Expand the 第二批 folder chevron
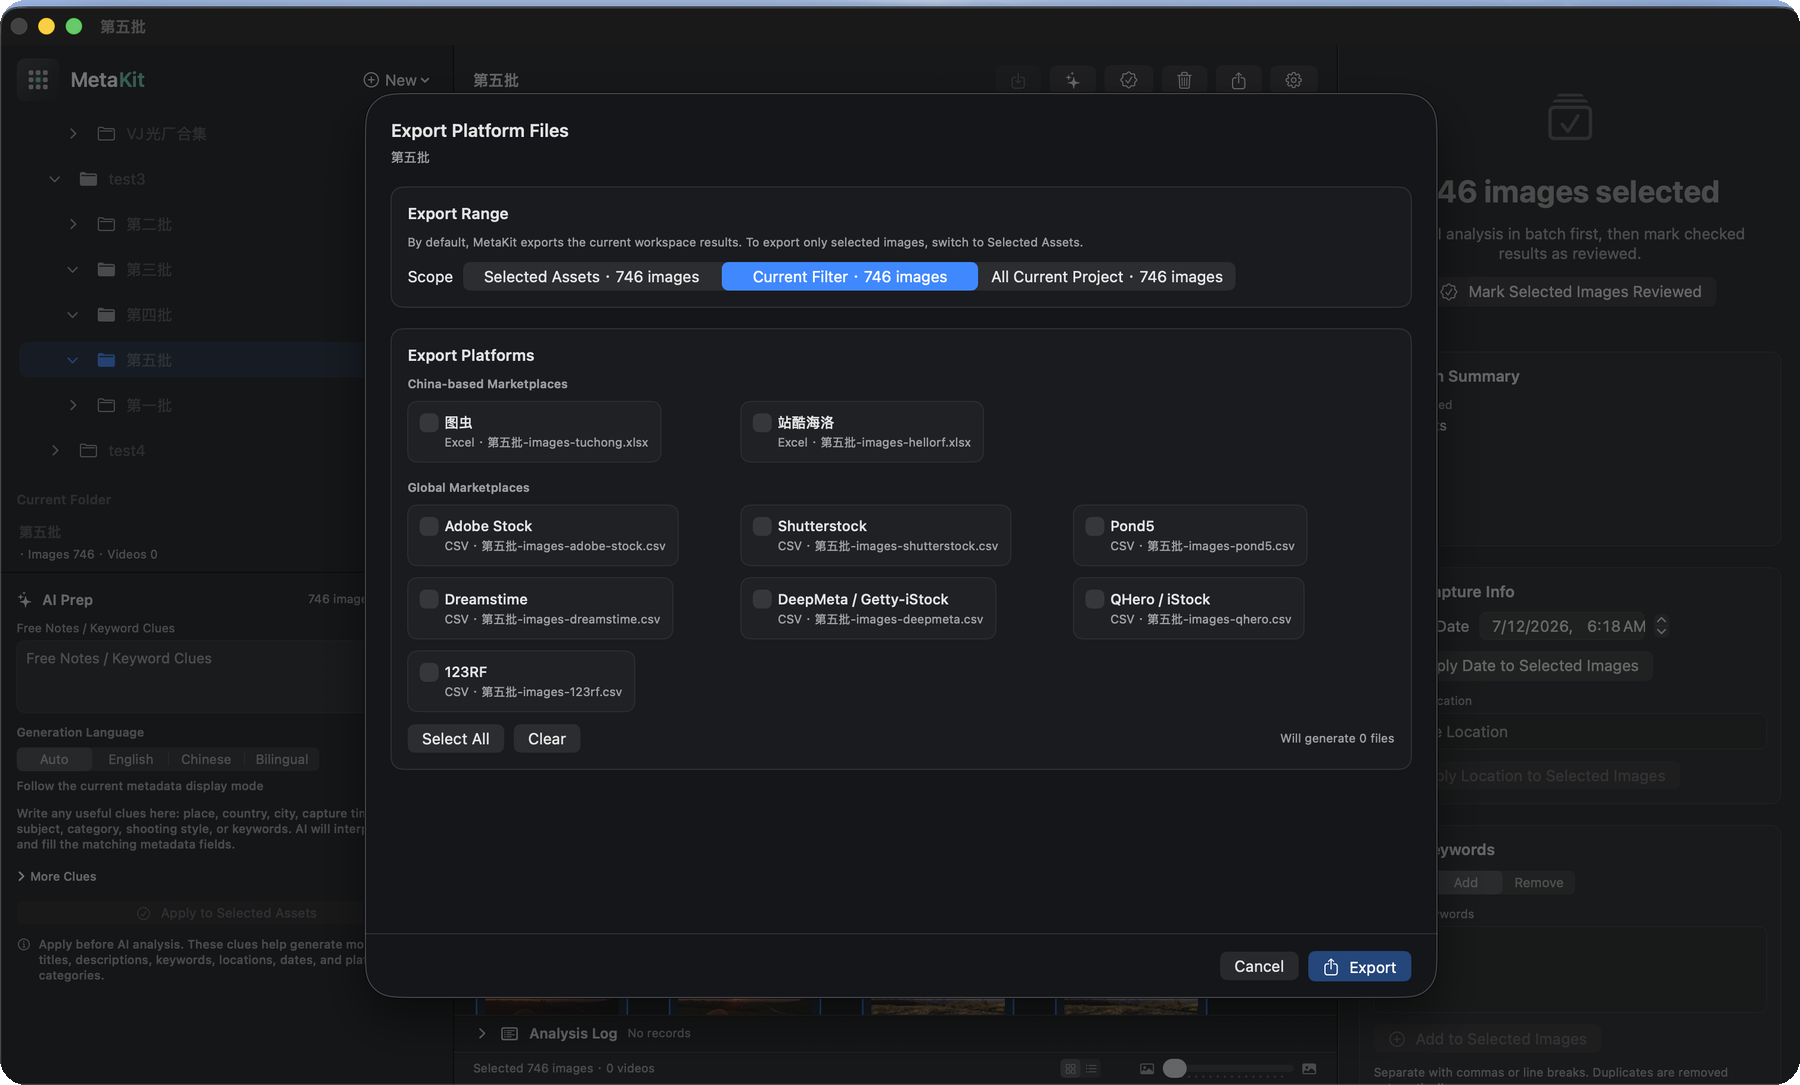 (x=73, y=224)
